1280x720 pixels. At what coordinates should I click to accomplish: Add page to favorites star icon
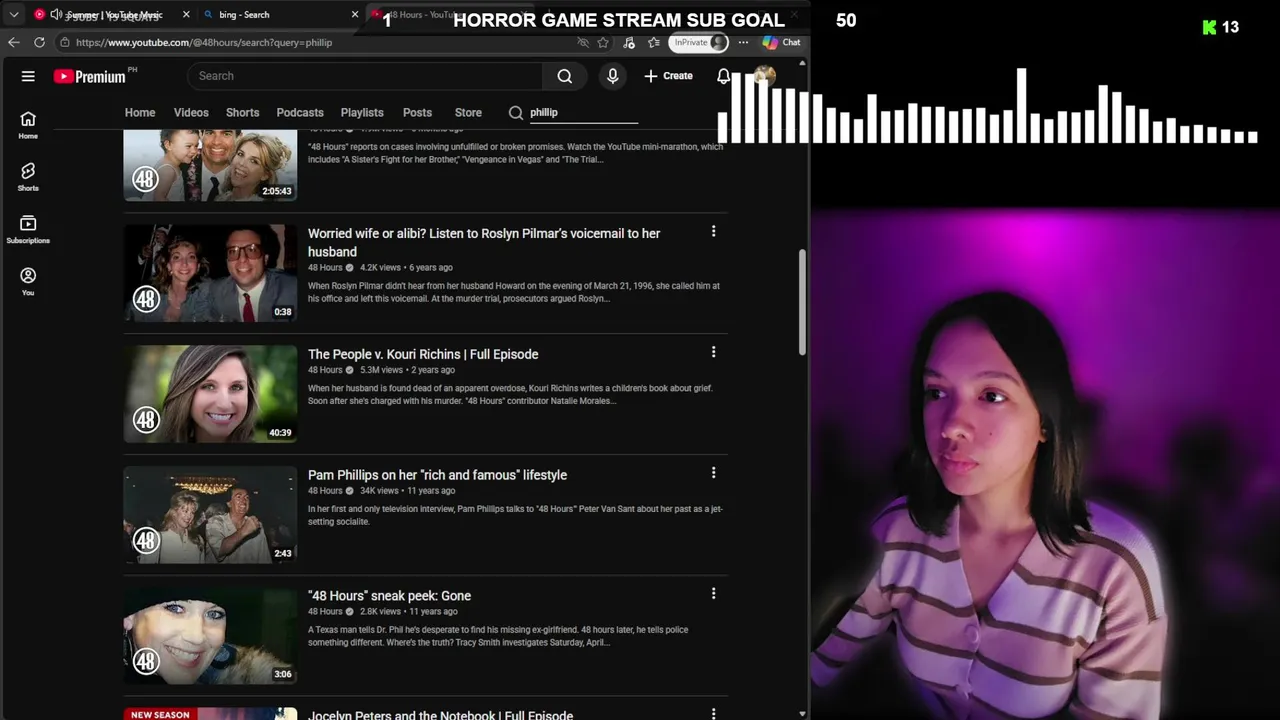coord(603,42)
